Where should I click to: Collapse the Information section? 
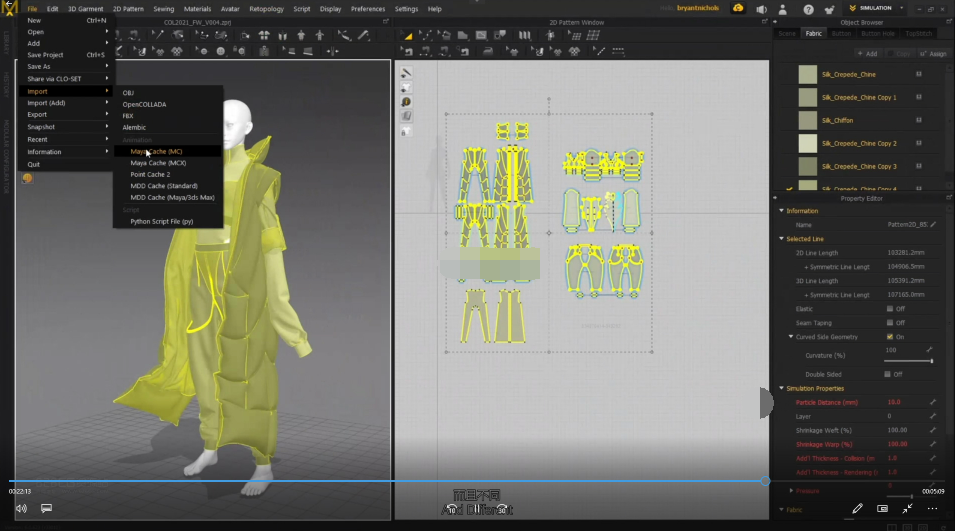pyautogui.click(x=781, y=211)
